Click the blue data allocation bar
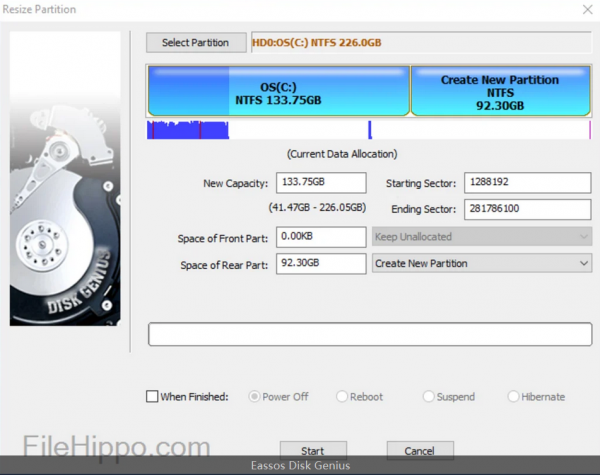The height and width of the screenshot is (475, 600). coord(188,130)
